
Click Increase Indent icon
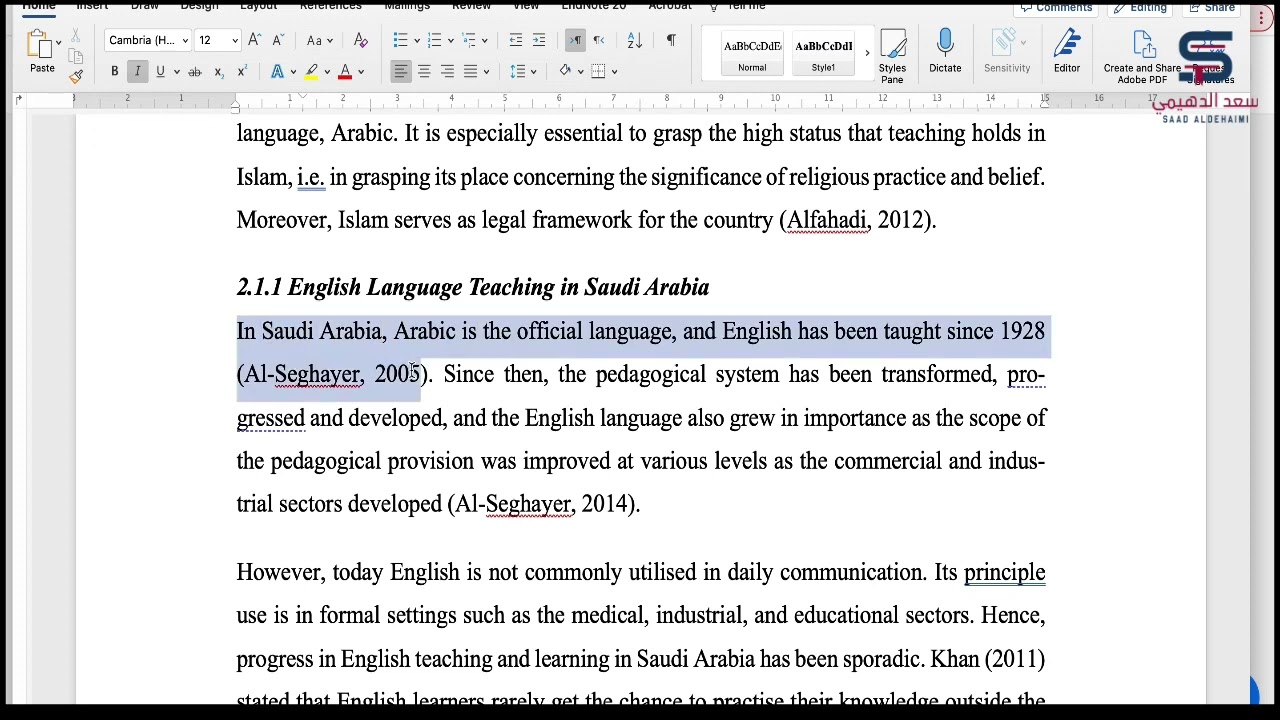(539, 40)
